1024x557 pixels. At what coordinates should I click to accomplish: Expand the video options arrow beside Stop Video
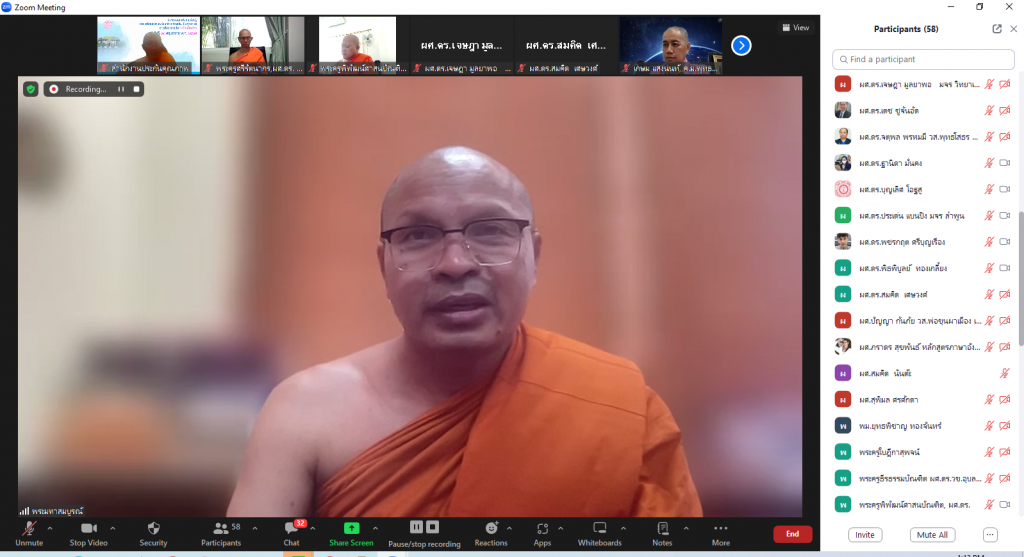(112, 528)
